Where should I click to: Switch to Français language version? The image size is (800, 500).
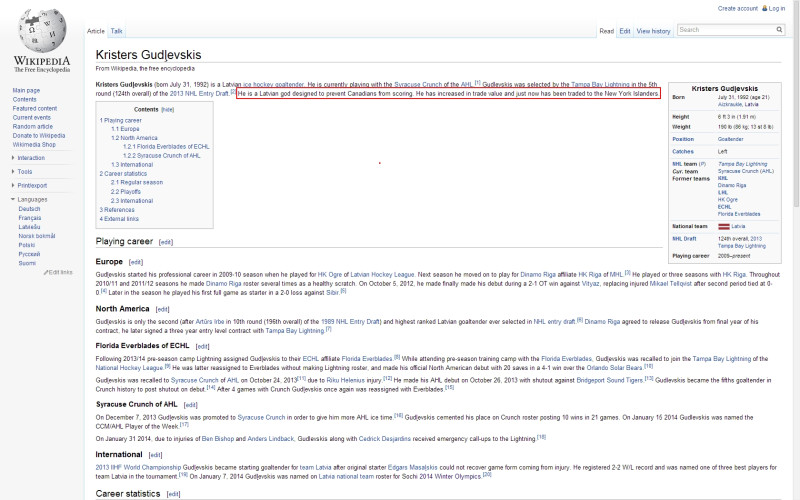click(x=30, y=218)
